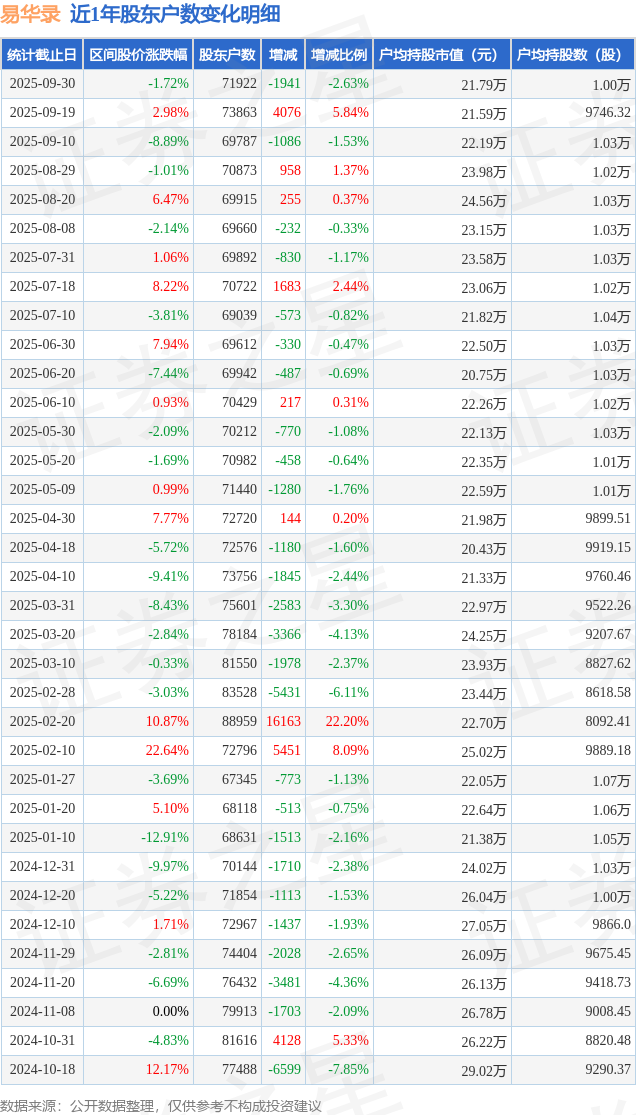Click the 22.20% change ratio cell
The width and height of the screenshot is (636, 1115).
pyautogui.click(x=347, y=722)
